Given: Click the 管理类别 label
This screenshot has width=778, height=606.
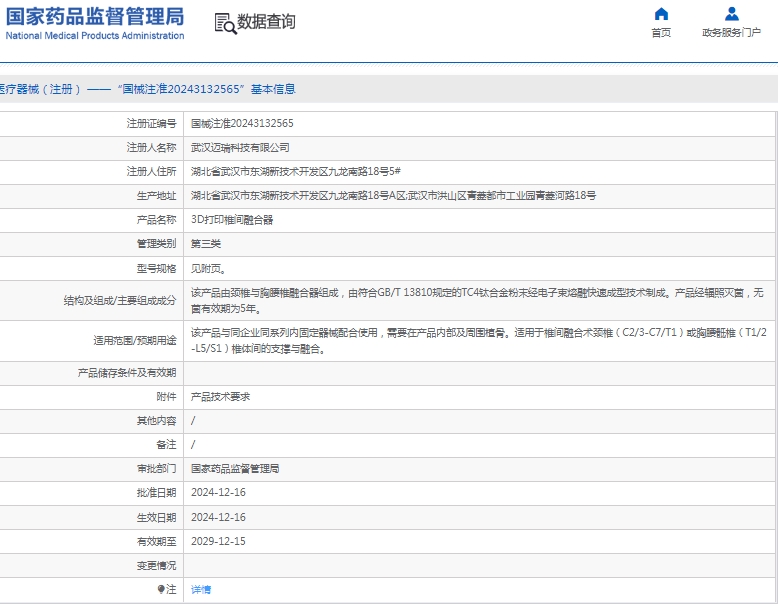Looking at the screenshot, I should click(156, 244).
